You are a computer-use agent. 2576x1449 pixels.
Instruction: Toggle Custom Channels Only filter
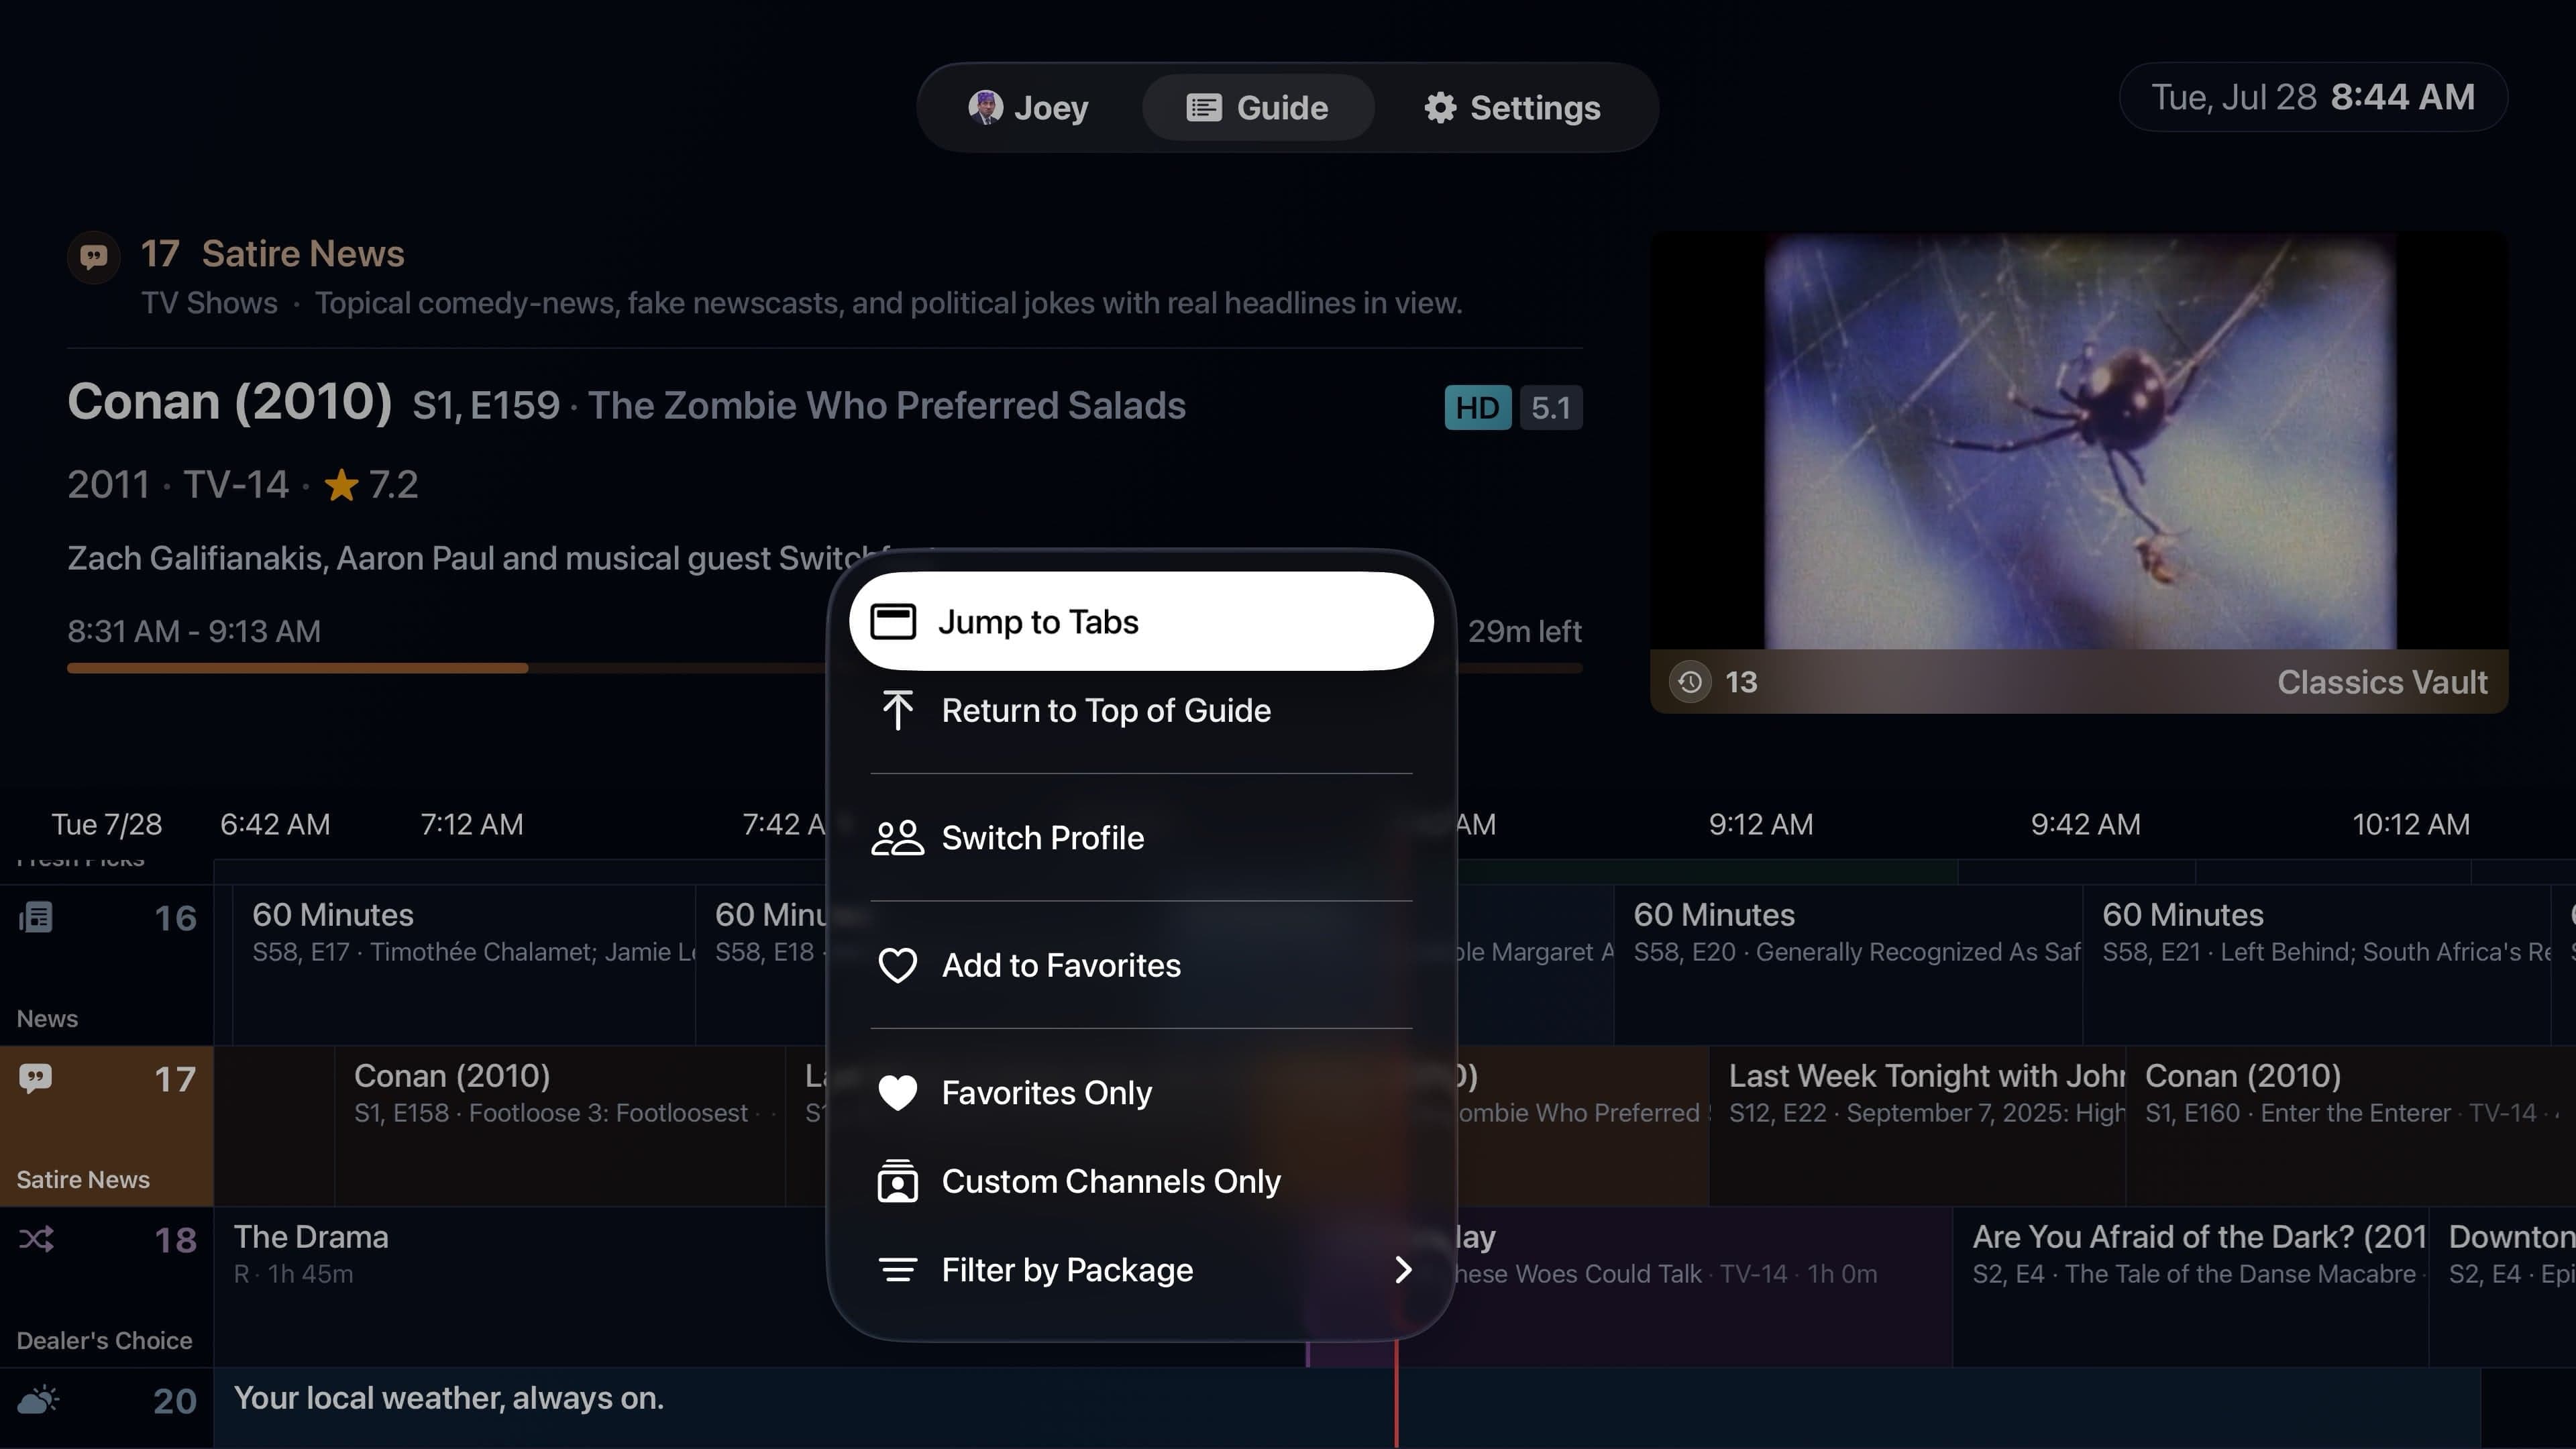1141,1181
